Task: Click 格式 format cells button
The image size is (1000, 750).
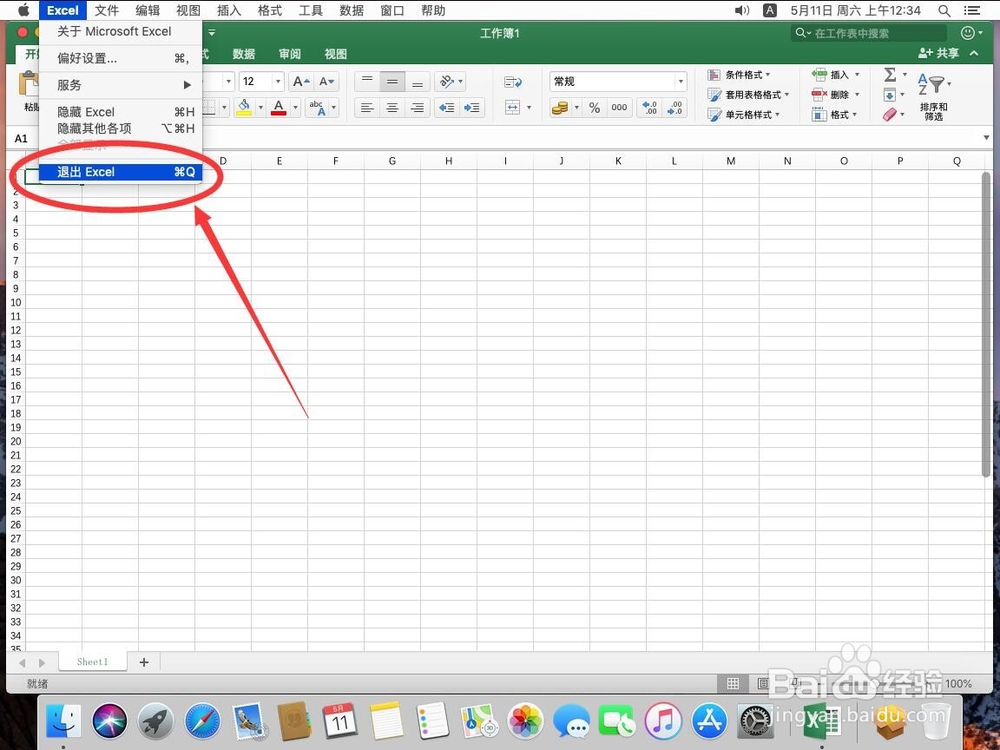Action: click(834, 115)
